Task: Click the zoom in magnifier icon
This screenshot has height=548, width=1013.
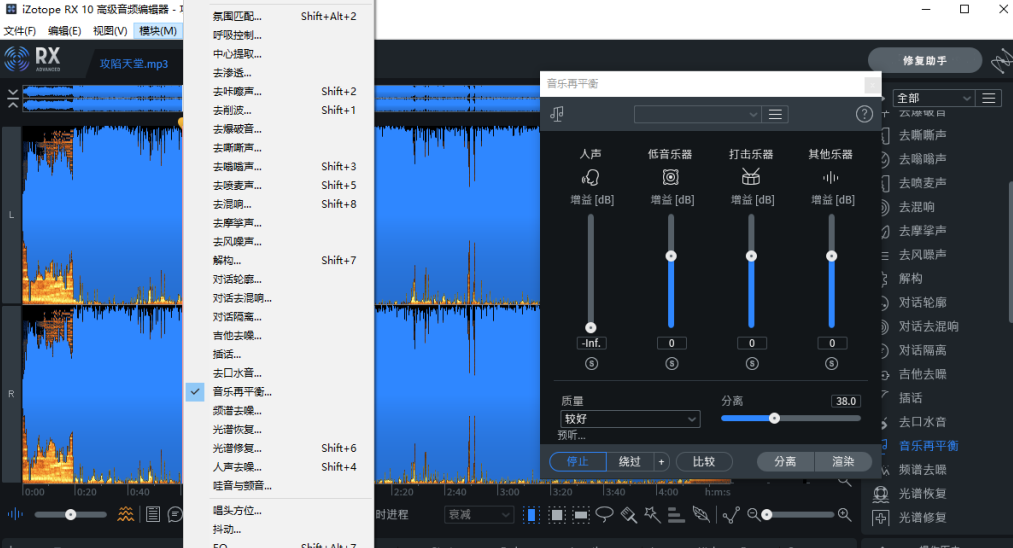Action: pos(845,515)
